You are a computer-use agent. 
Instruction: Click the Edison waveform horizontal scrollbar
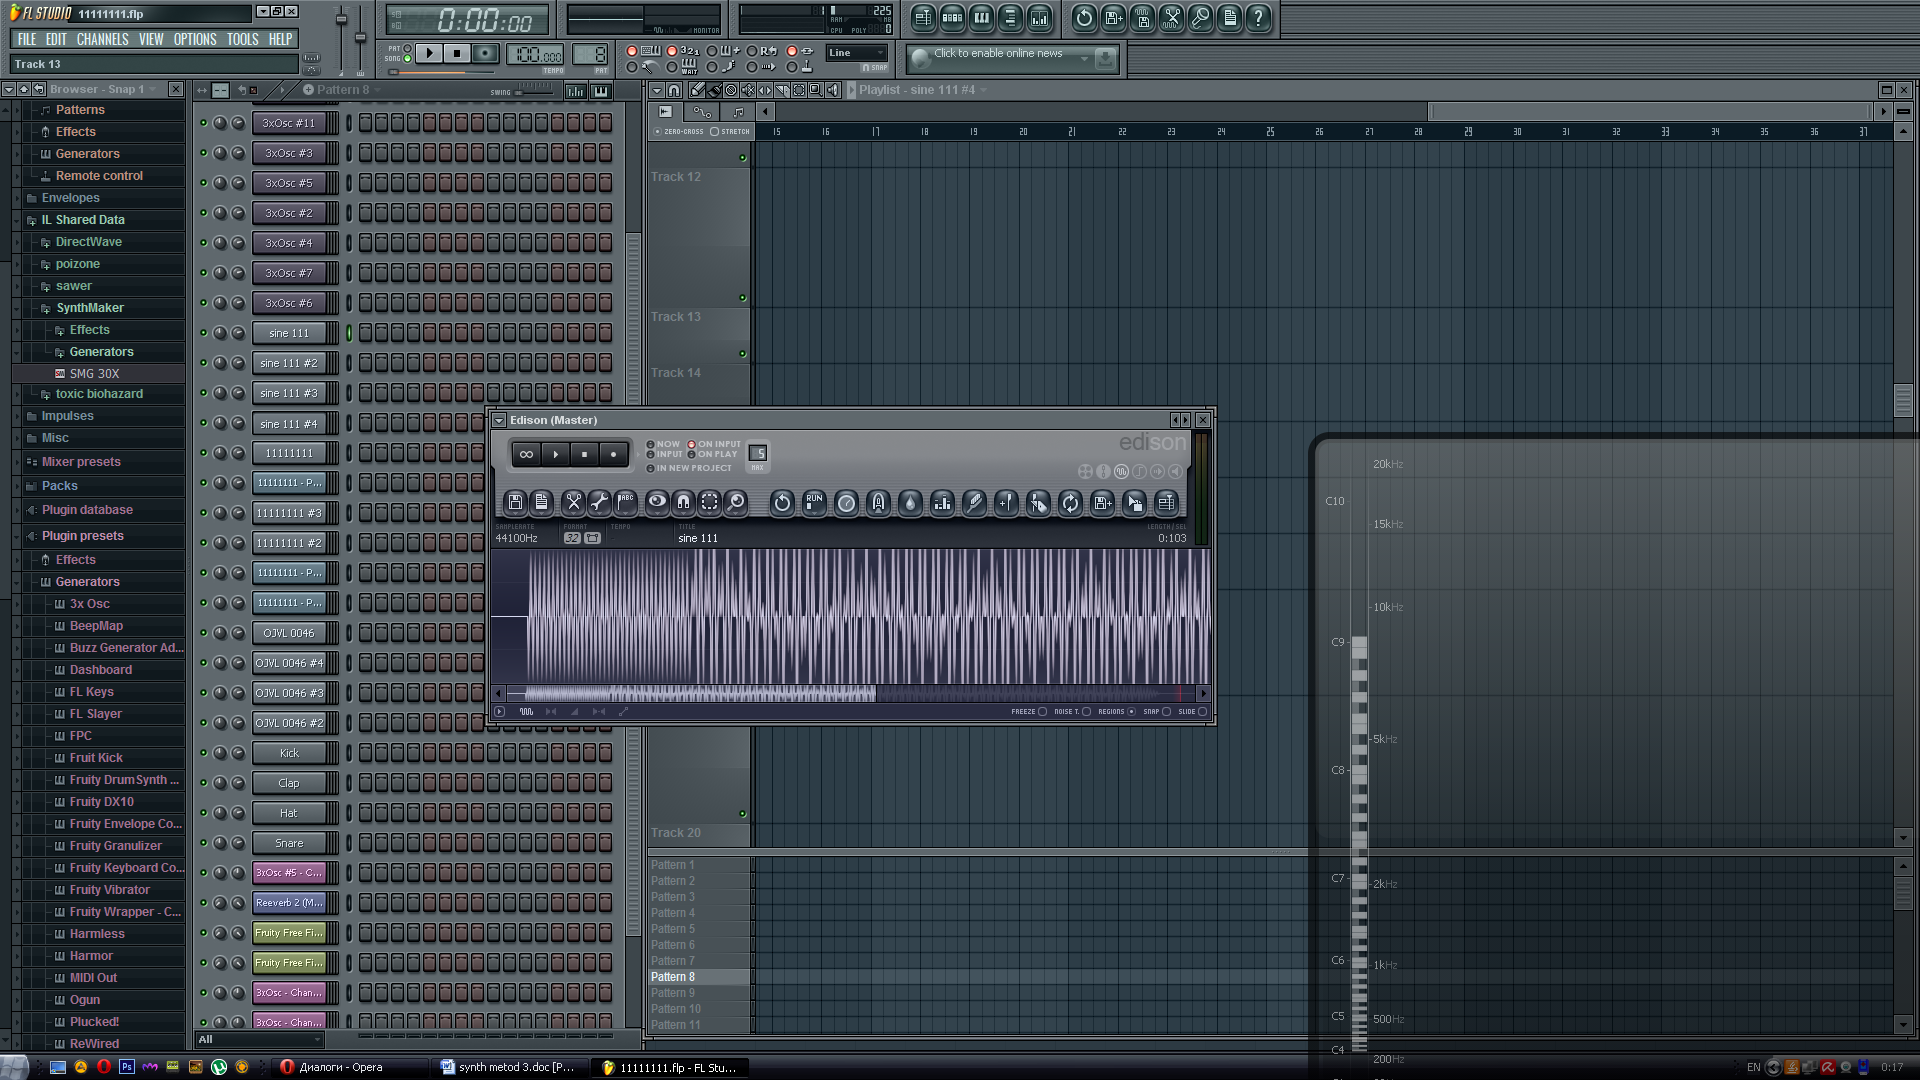[851, 693]
